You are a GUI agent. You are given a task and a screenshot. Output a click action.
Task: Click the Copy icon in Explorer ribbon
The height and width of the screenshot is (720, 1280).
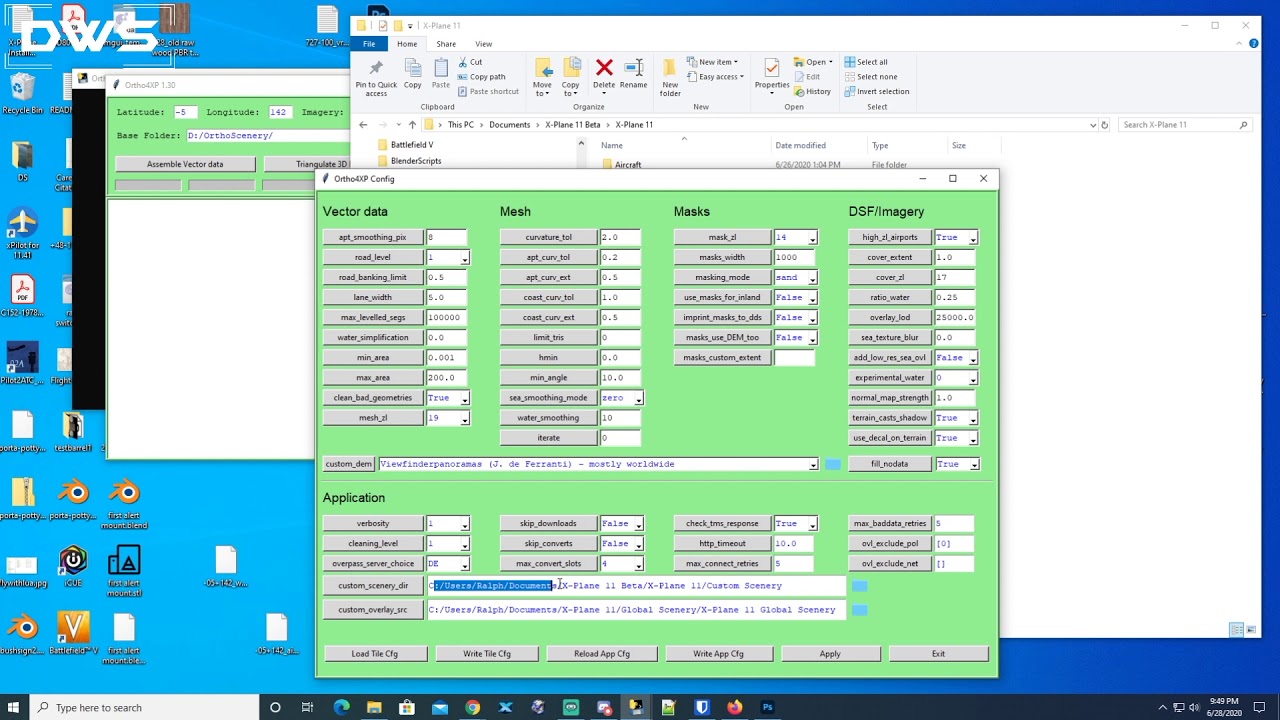pyautogui.click(x=412, y=73)
